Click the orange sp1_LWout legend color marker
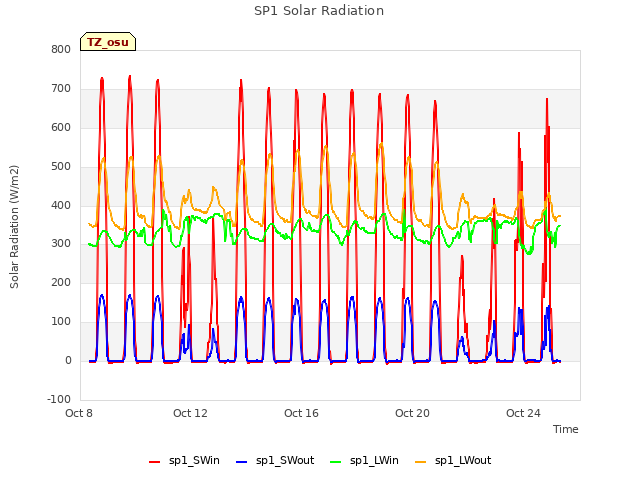This screenshot has width=640, height=480. (x=420, y=462)
